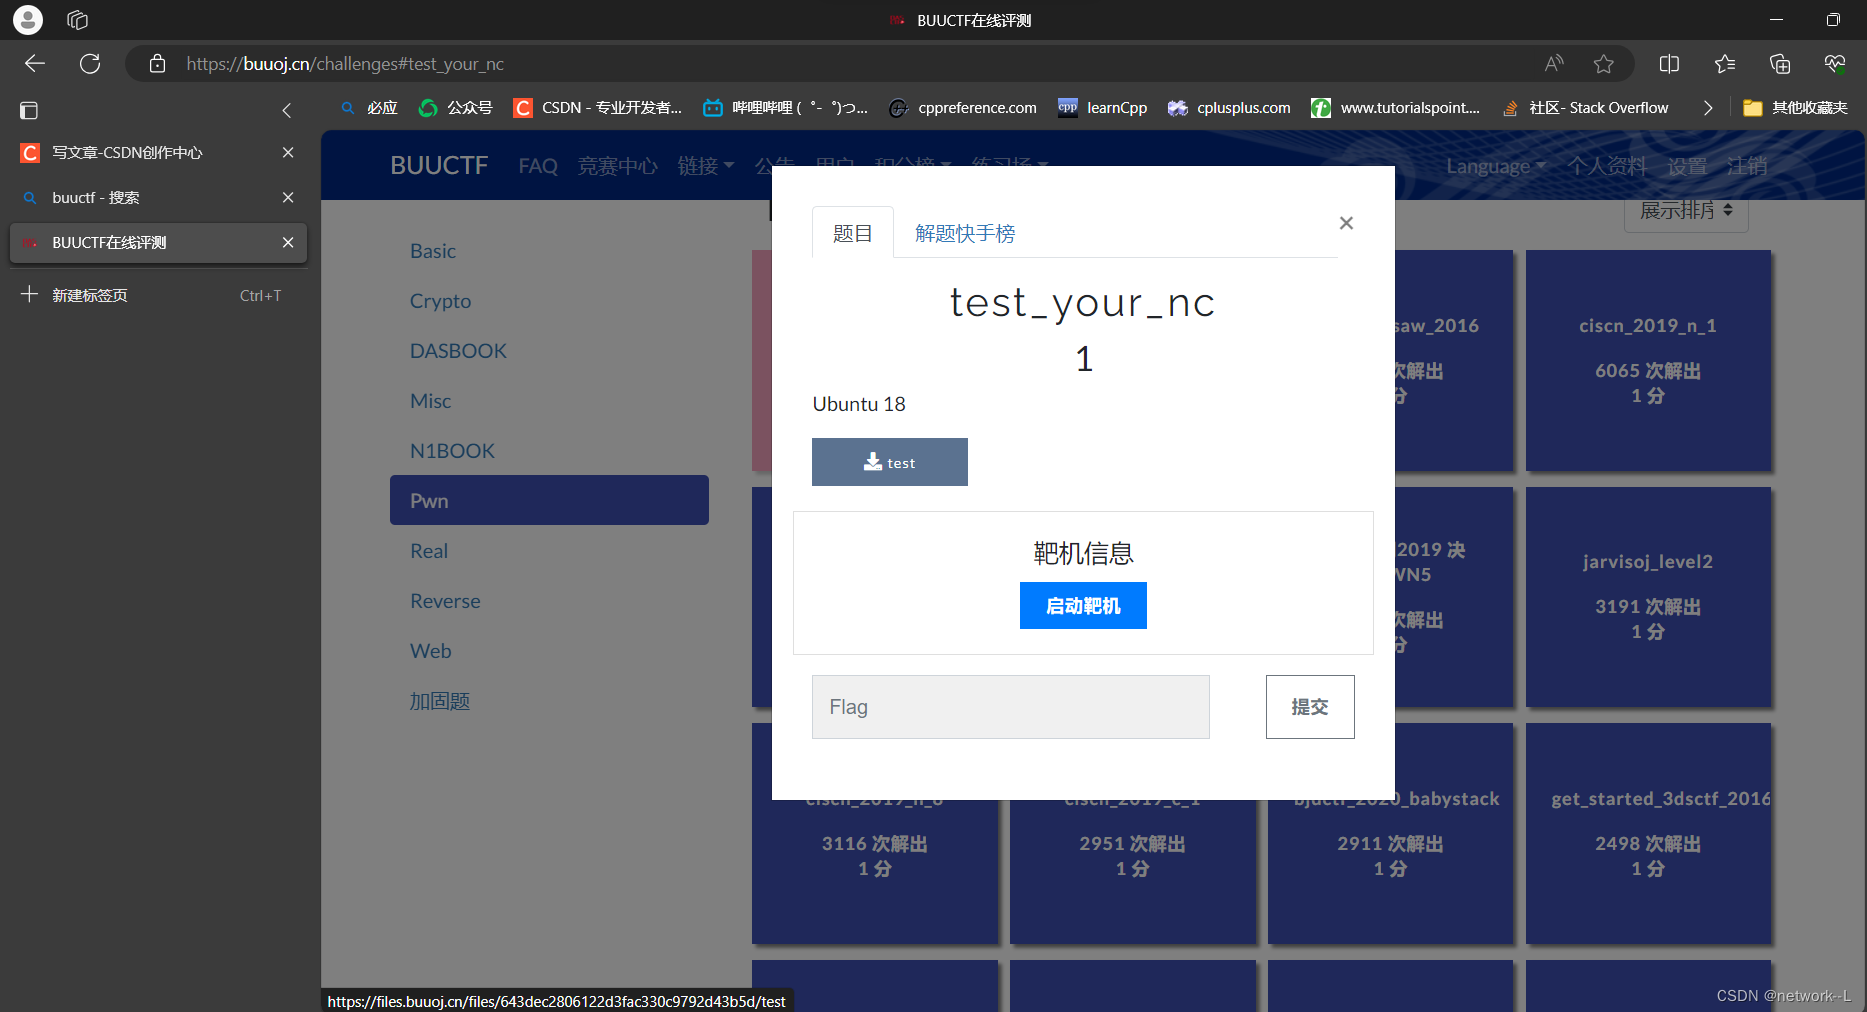Collapse the vertical tabs pane chevron

click(287, 110)
